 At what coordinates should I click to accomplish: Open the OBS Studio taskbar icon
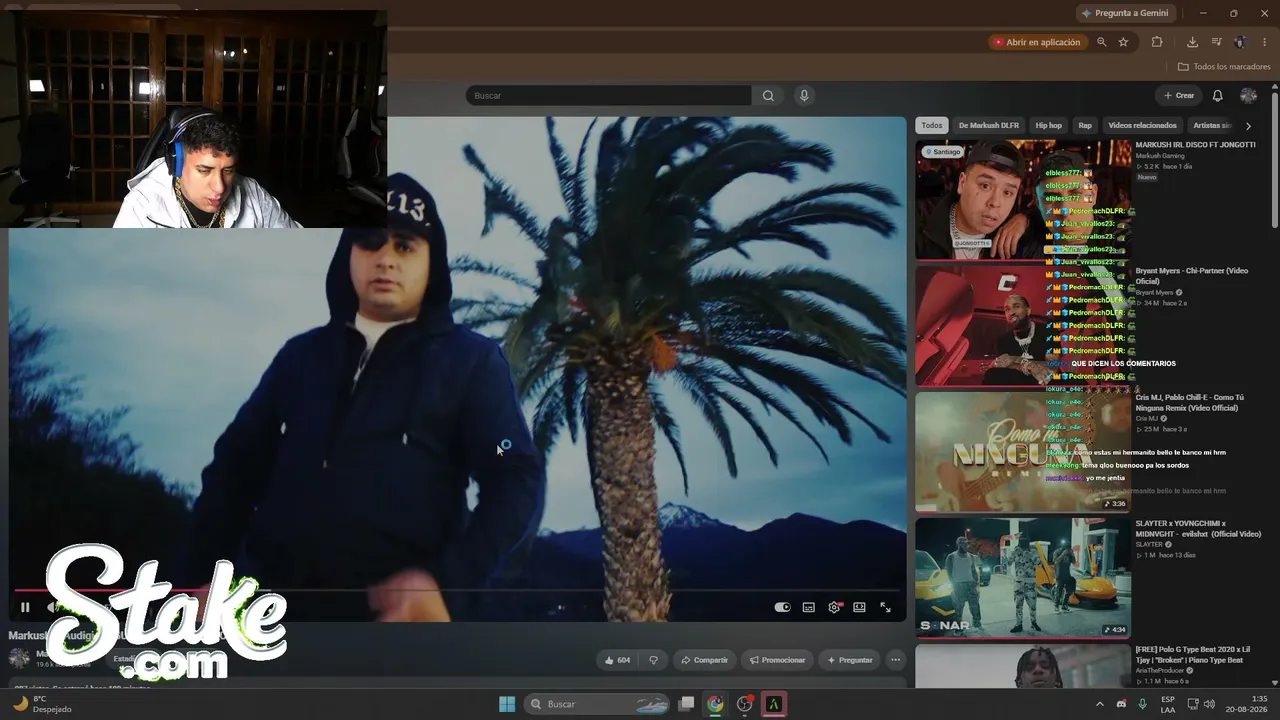click(744, 704)
